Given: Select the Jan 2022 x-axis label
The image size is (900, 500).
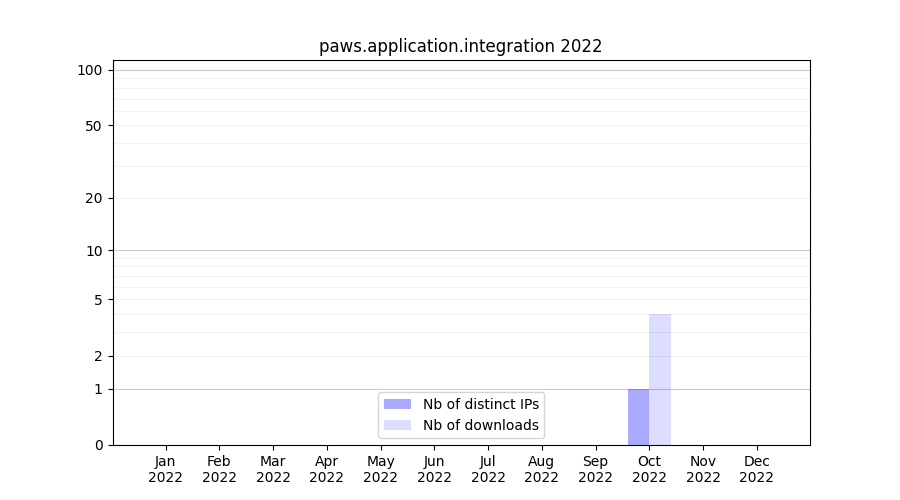Looking at the screenshot, I should pos(165,469).
